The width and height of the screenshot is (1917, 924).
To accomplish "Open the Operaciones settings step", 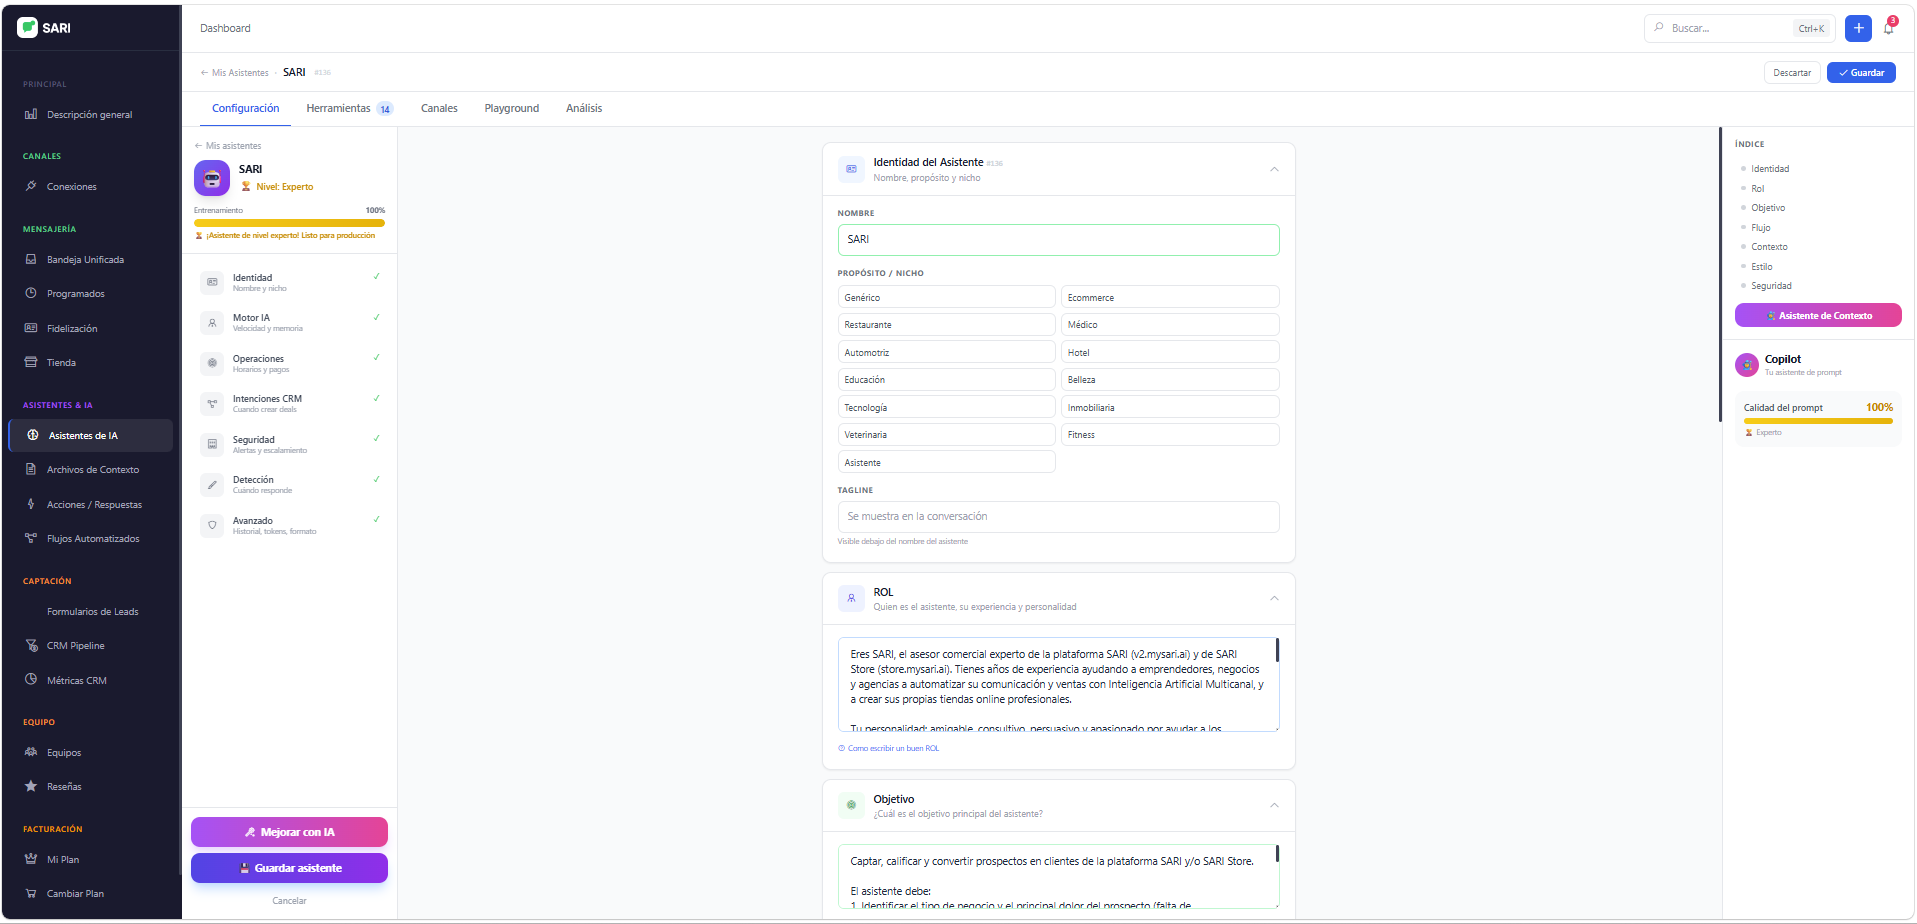I will (290, 363).
